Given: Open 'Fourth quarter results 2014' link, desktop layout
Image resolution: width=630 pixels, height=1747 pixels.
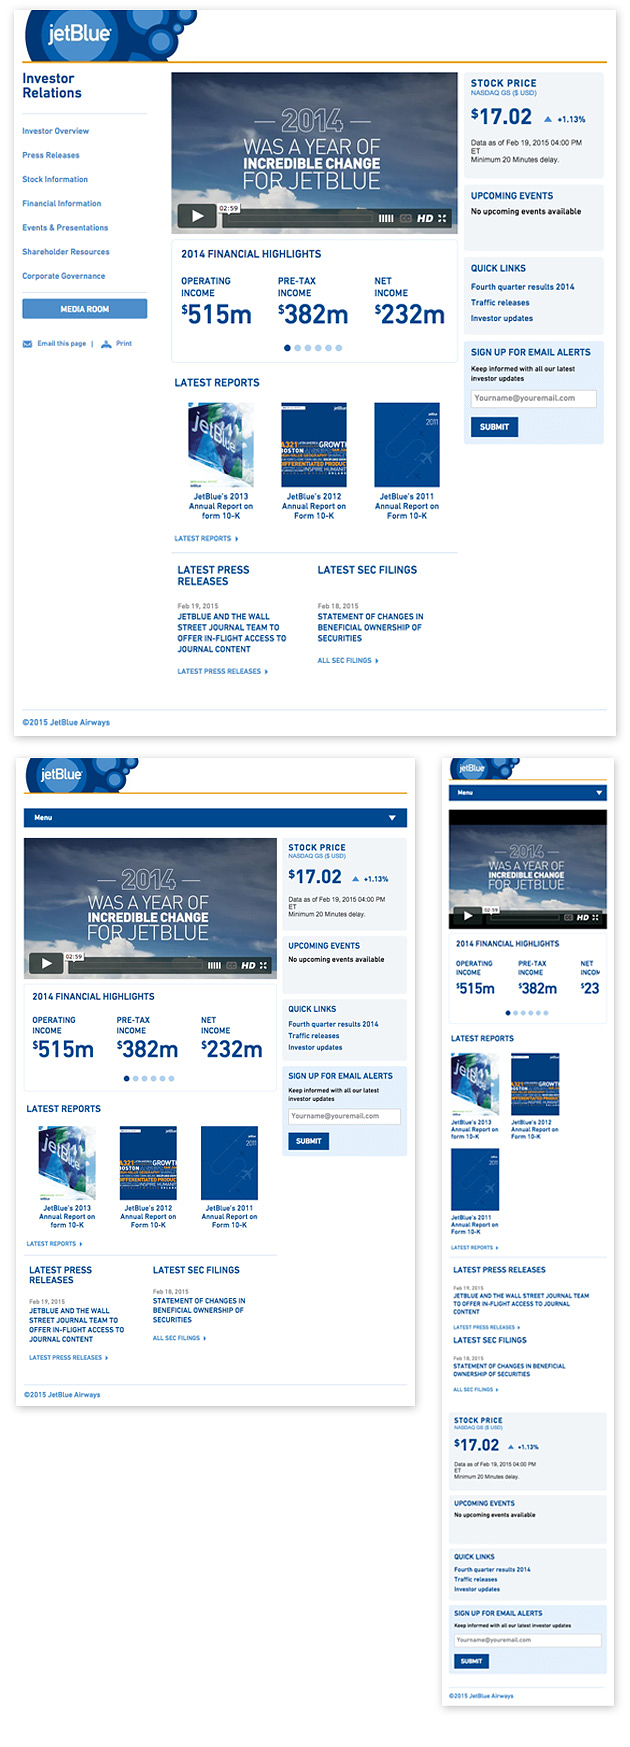Looking at the screenshot, I should pyautogui.click(x=523, y=287).
